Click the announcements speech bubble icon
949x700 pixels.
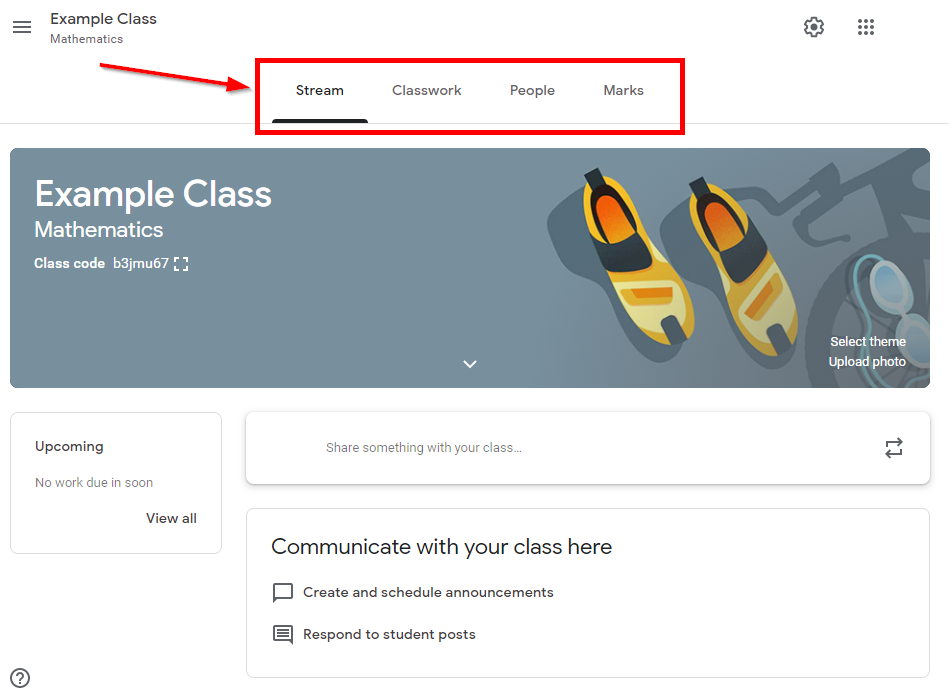click(283, 592)
